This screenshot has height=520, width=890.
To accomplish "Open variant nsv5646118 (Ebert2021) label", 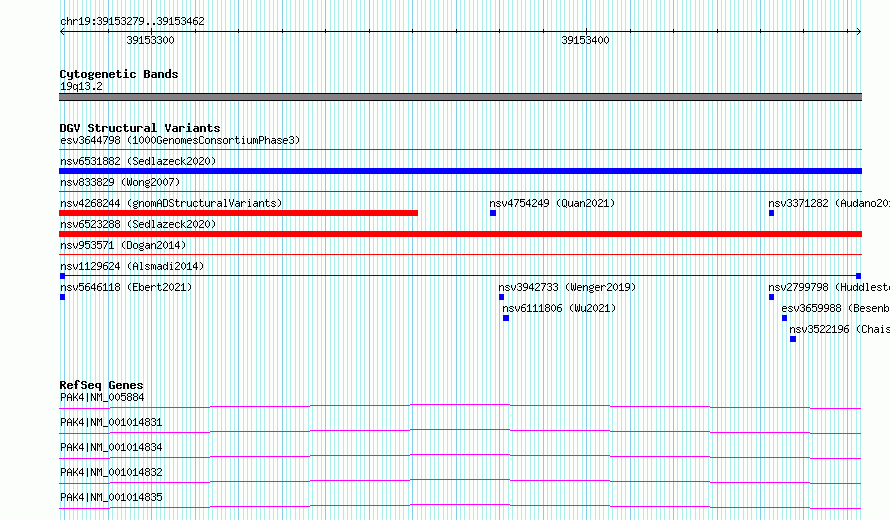I will (126, 287).
